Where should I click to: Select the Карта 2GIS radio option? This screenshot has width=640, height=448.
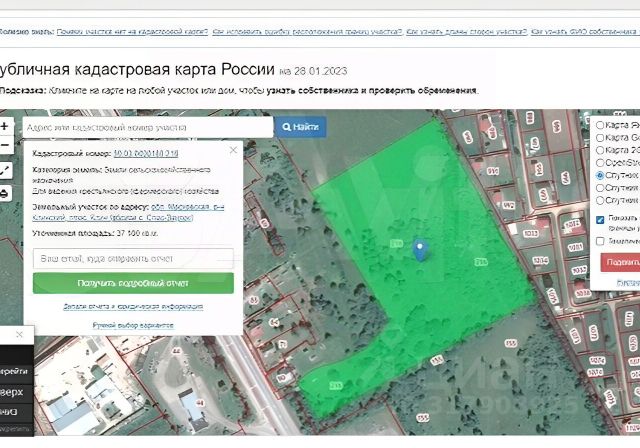(x=600, y=150)
